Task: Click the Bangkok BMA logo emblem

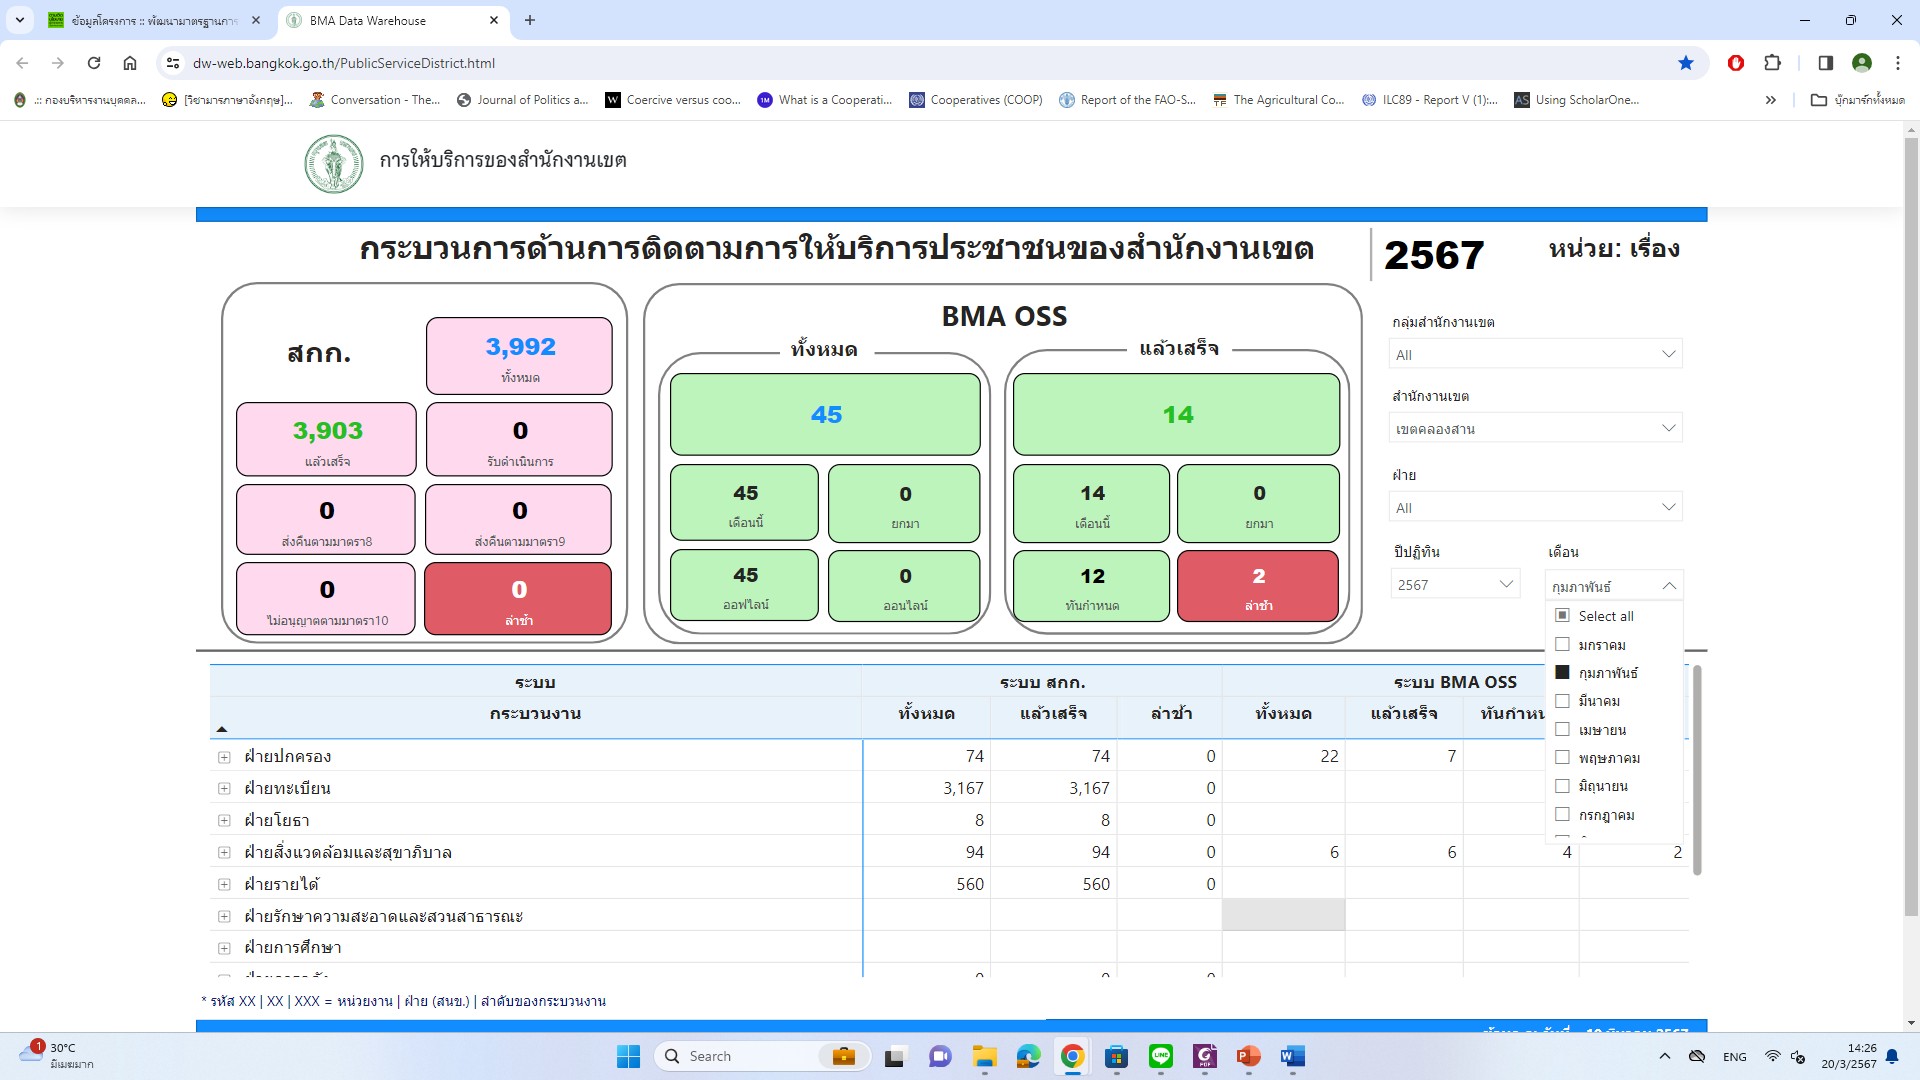Action: tap(333, 163)
